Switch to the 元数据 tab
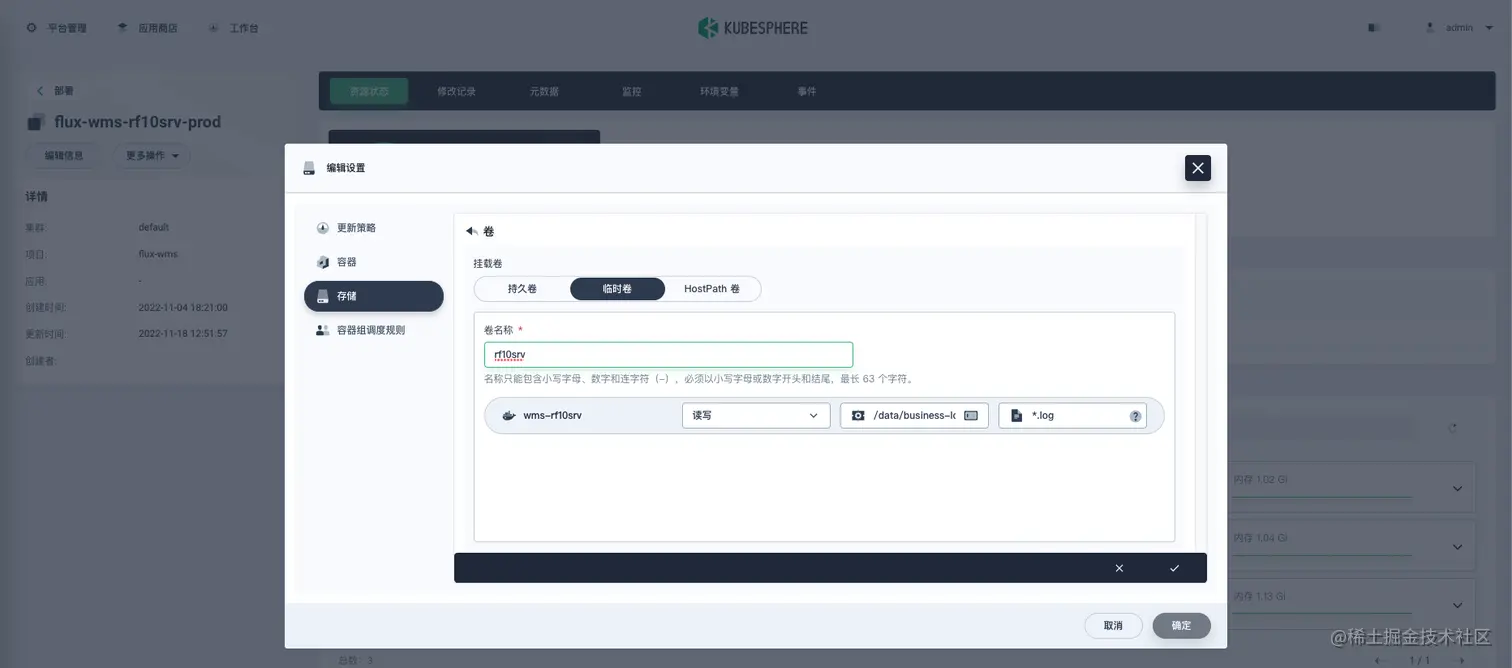The image size is (1512, 668). point(544,91)
